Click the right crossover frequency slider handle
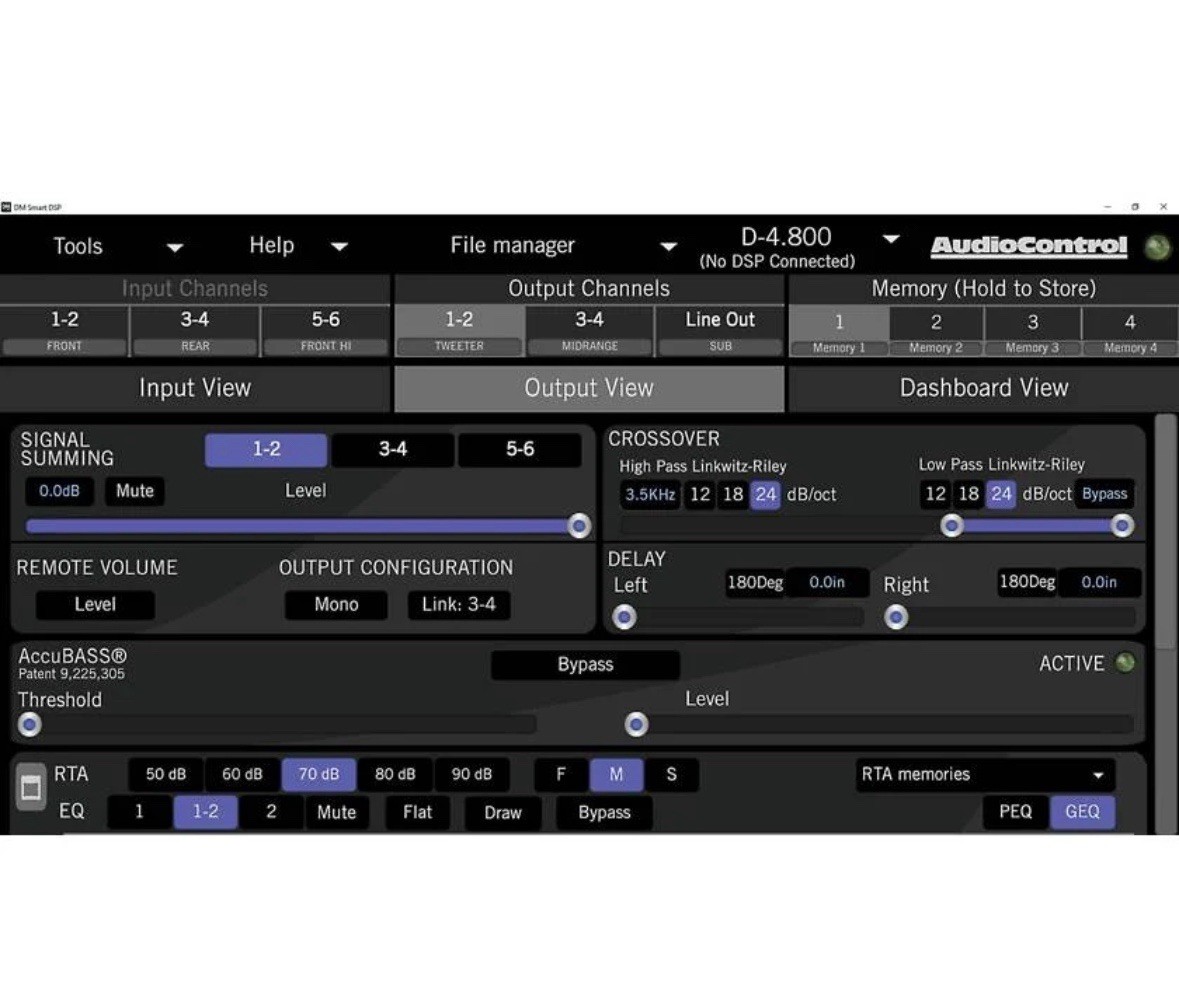 pos(1122,526)
